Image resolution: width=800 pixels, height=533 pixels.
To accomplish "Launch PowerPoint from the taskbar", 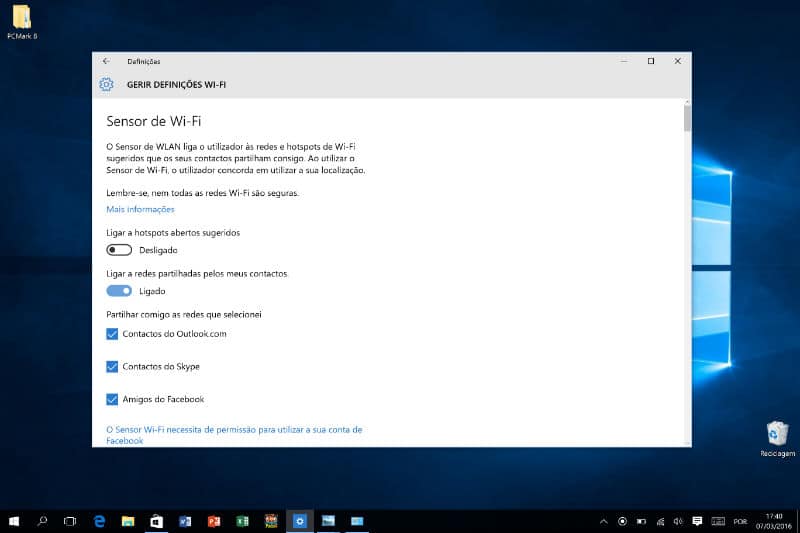I will 213,521.
